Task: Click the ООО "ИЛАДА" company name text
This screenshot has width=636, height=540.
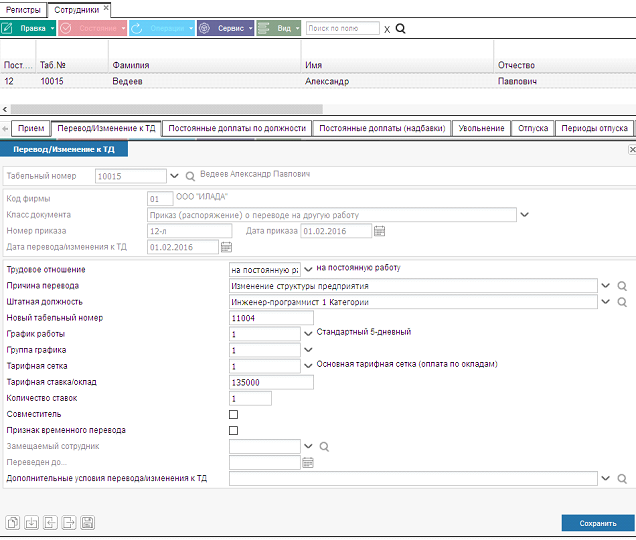Action: pos(202,197)
